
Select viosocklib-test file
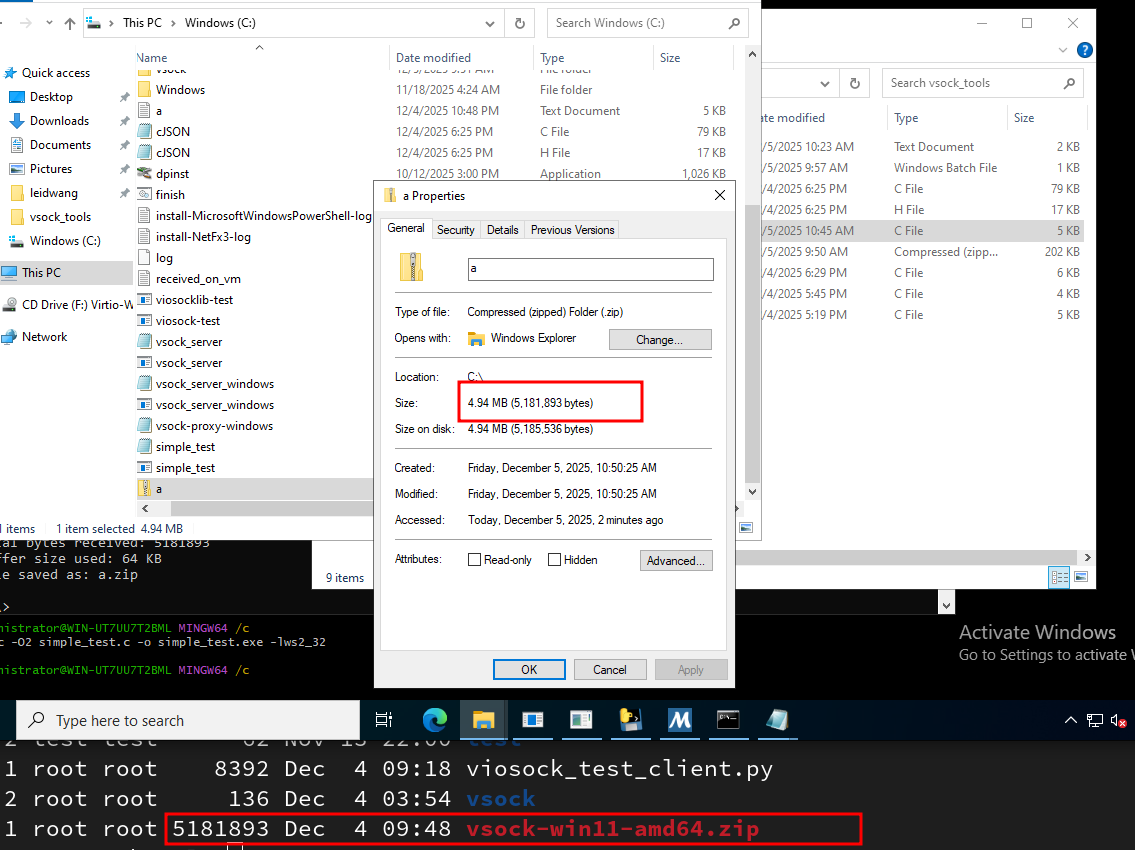[194, 300]
